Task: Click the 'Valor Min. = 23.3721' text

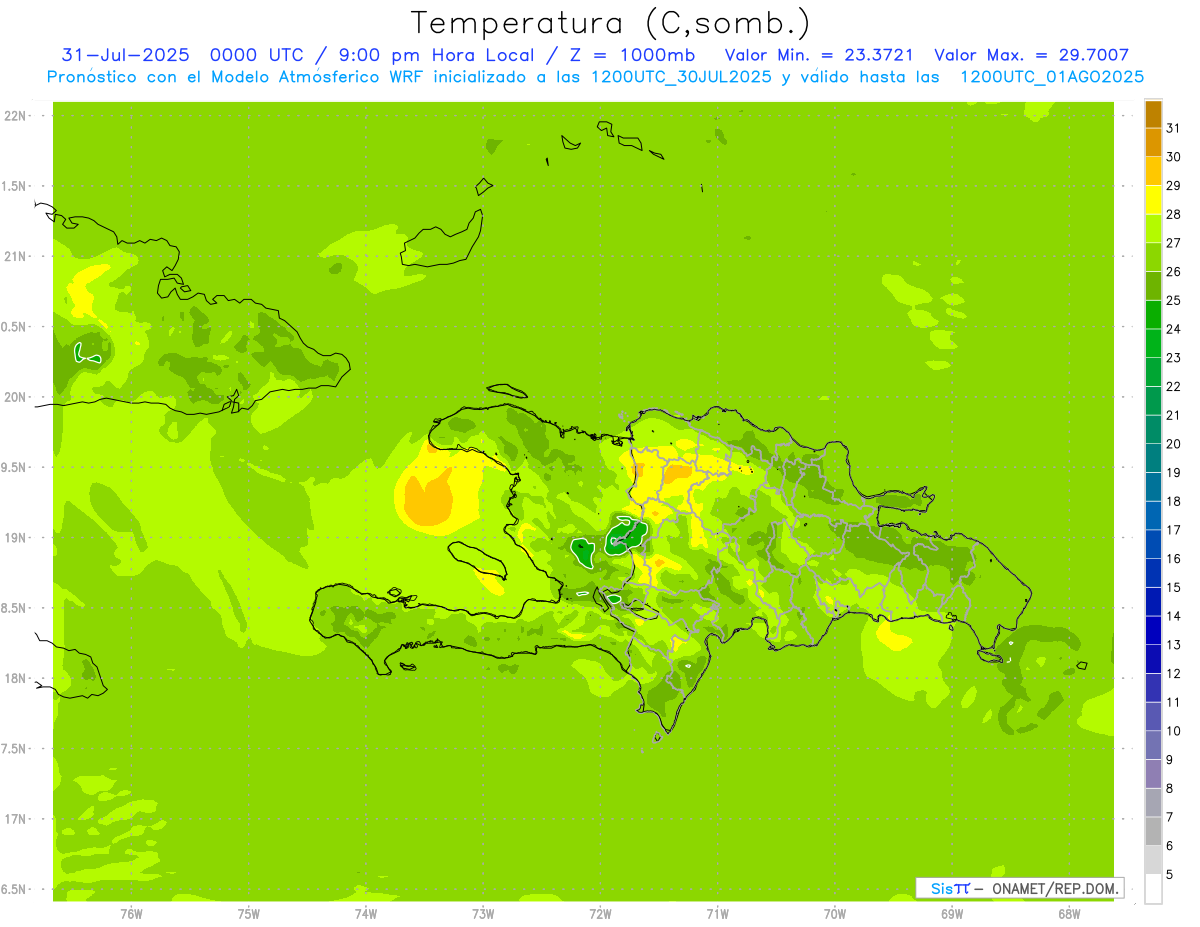Action: click(x=819, y=55)
